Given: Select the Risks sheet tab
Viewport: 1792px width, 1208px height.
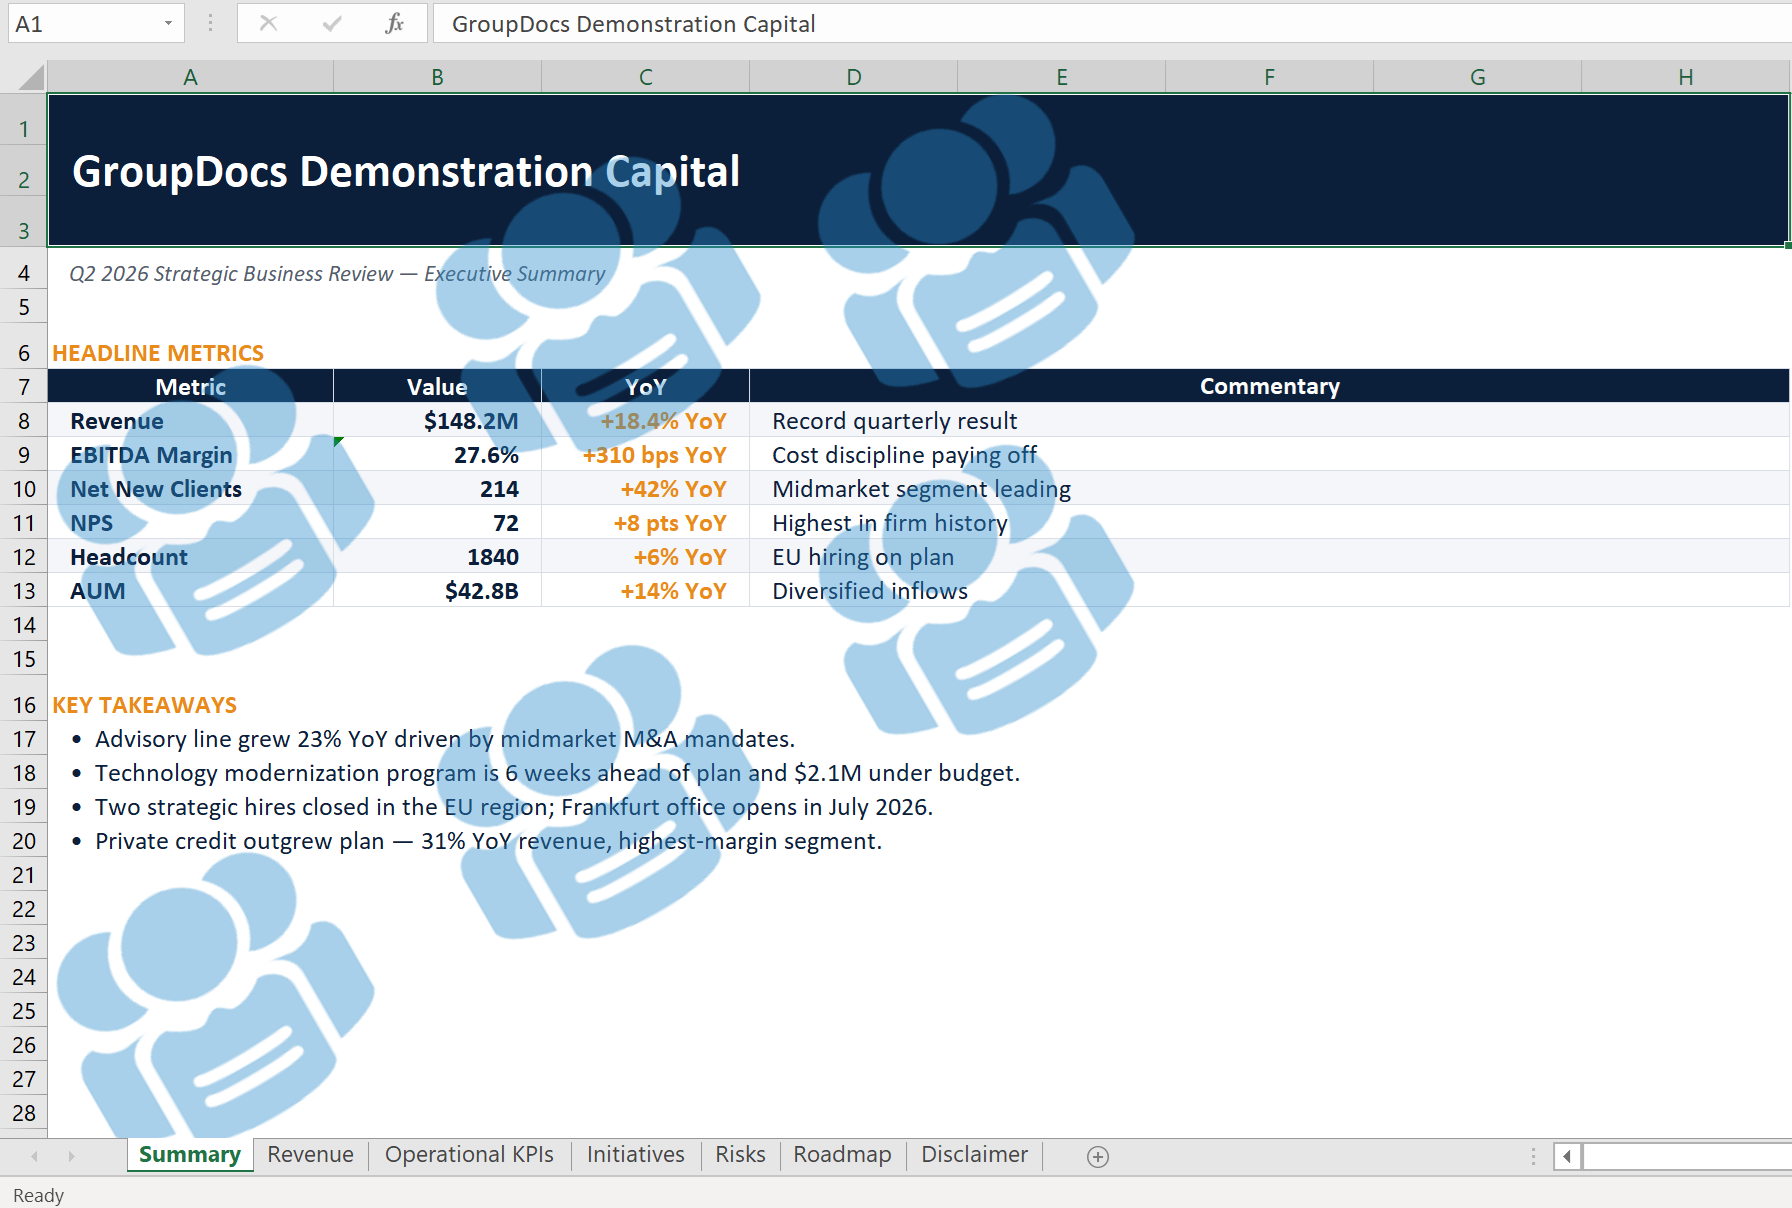Looking at the screenshot, I should click(740, 1155).
